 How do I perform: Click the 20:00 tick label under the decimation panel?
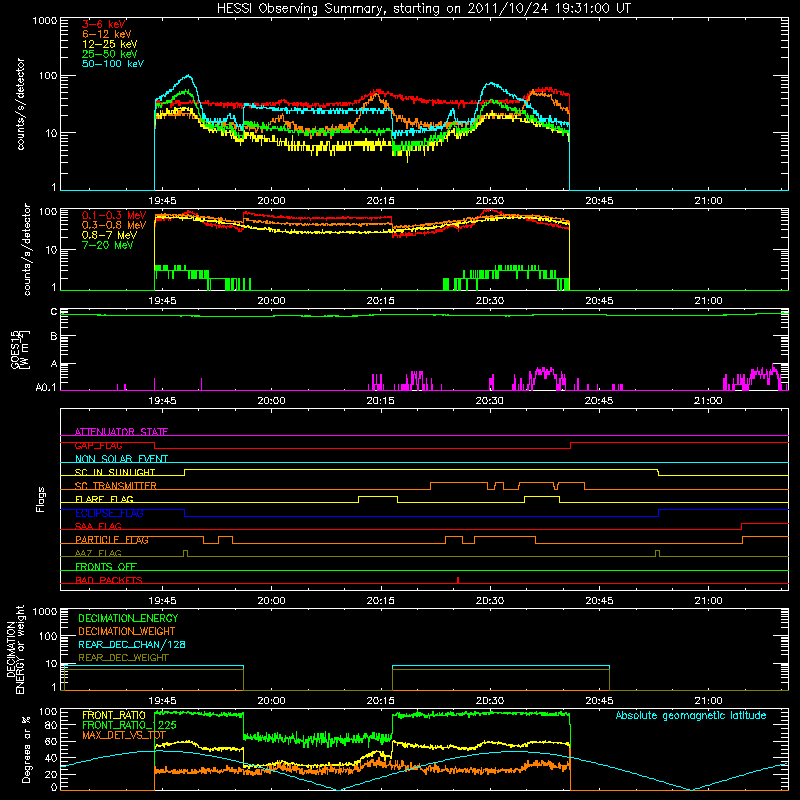tap(271, 701)
